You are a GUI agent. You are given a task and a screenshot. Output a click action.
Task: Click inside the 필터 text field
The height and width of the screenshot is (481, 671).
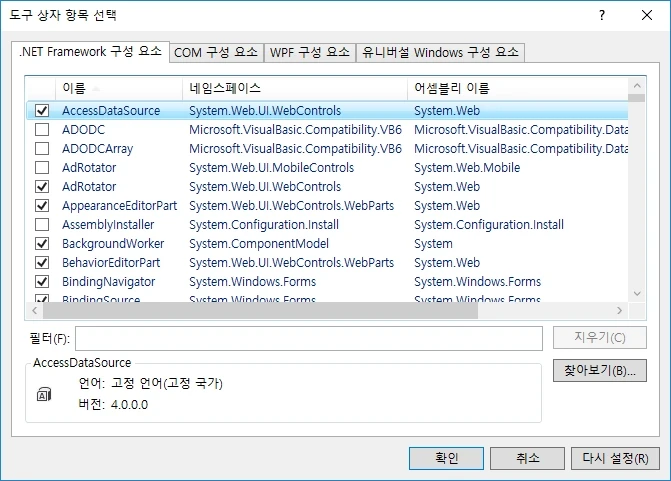(x=308, y=338)
